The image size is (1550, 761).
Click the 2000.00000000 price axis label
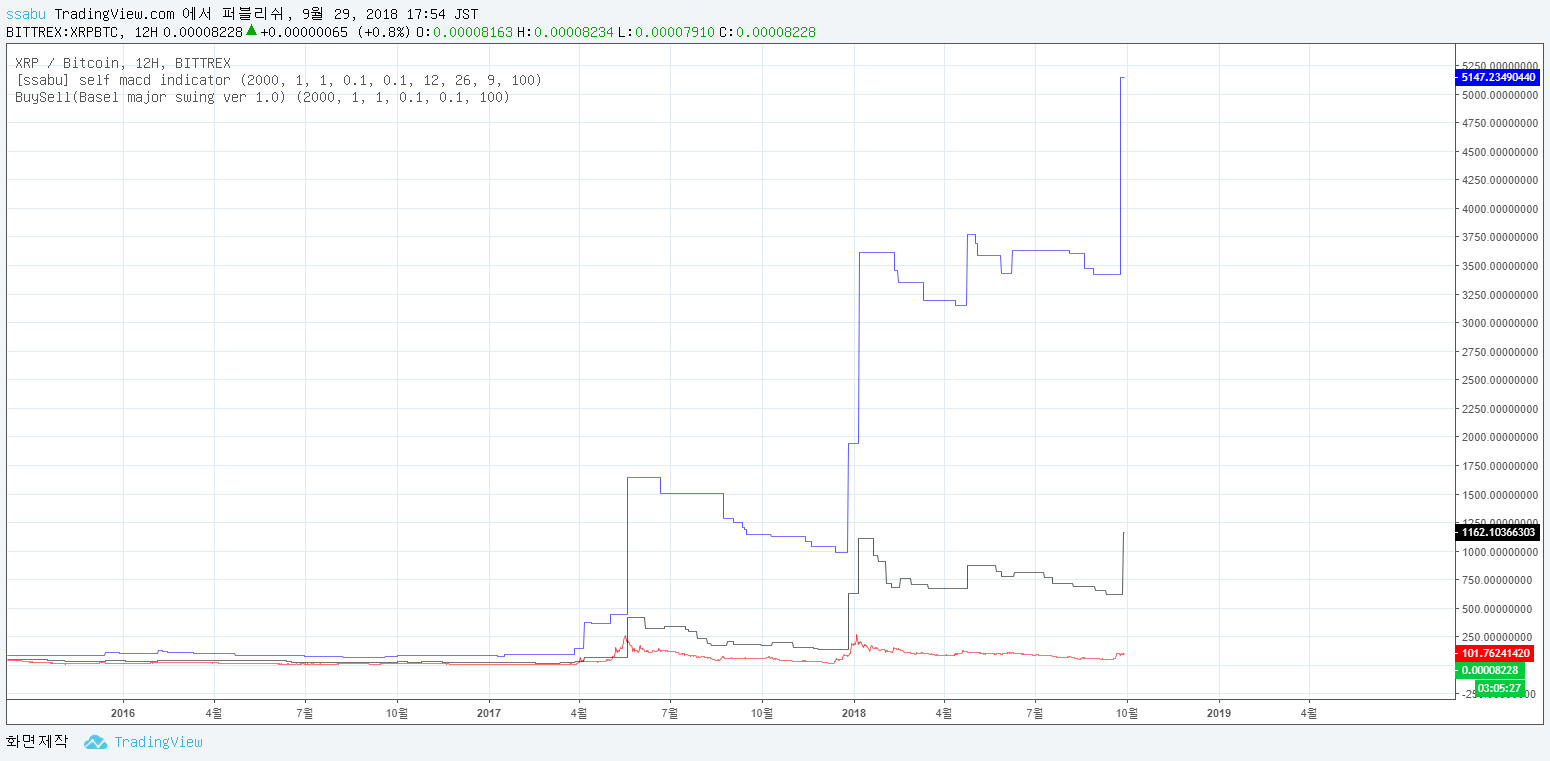coord(1499,438)
